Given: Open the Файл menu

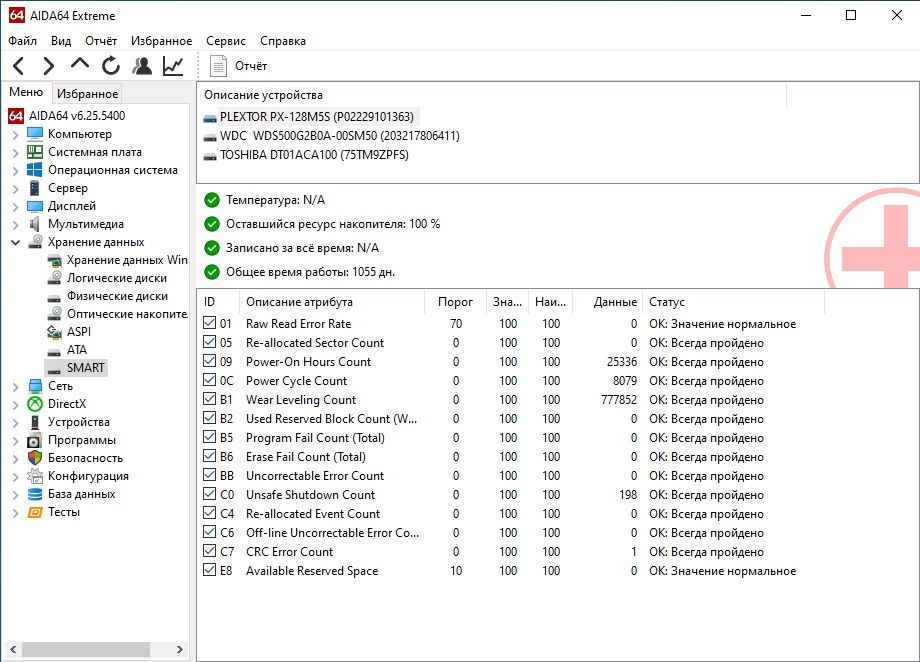Looking at the screenshot, I should pyautogui.click(x=22, y=40).
